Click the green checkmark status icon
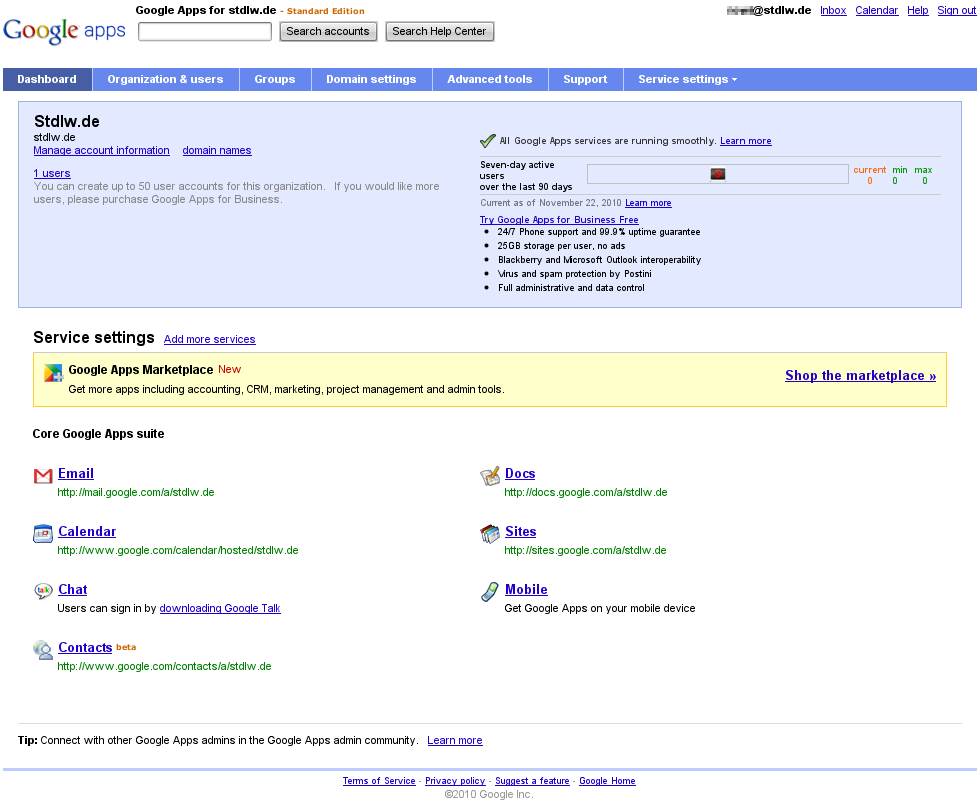Screen dimensions: 979x810 [488, 141]
